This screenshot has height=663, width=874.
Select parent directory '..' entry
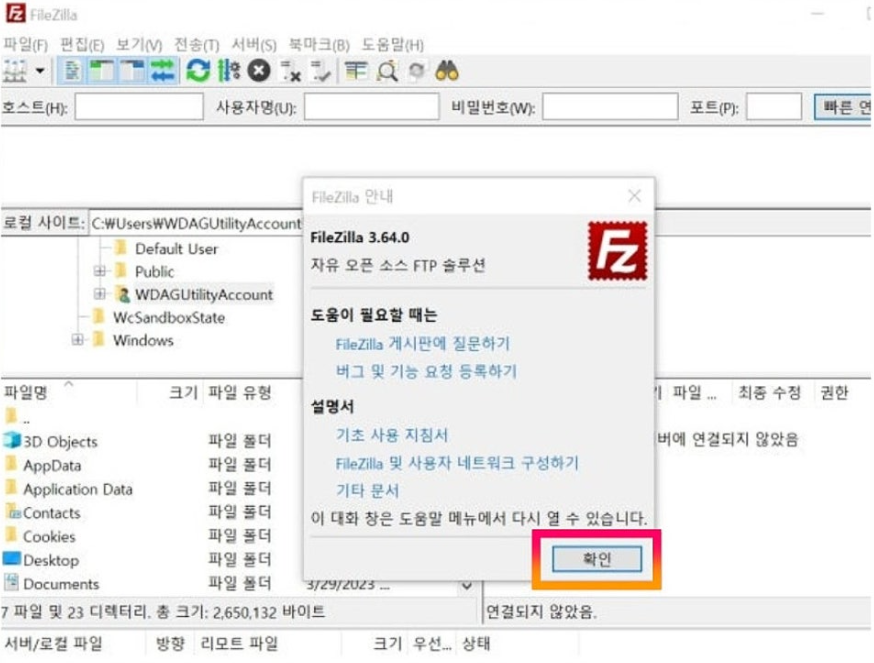tap(17, 417)
